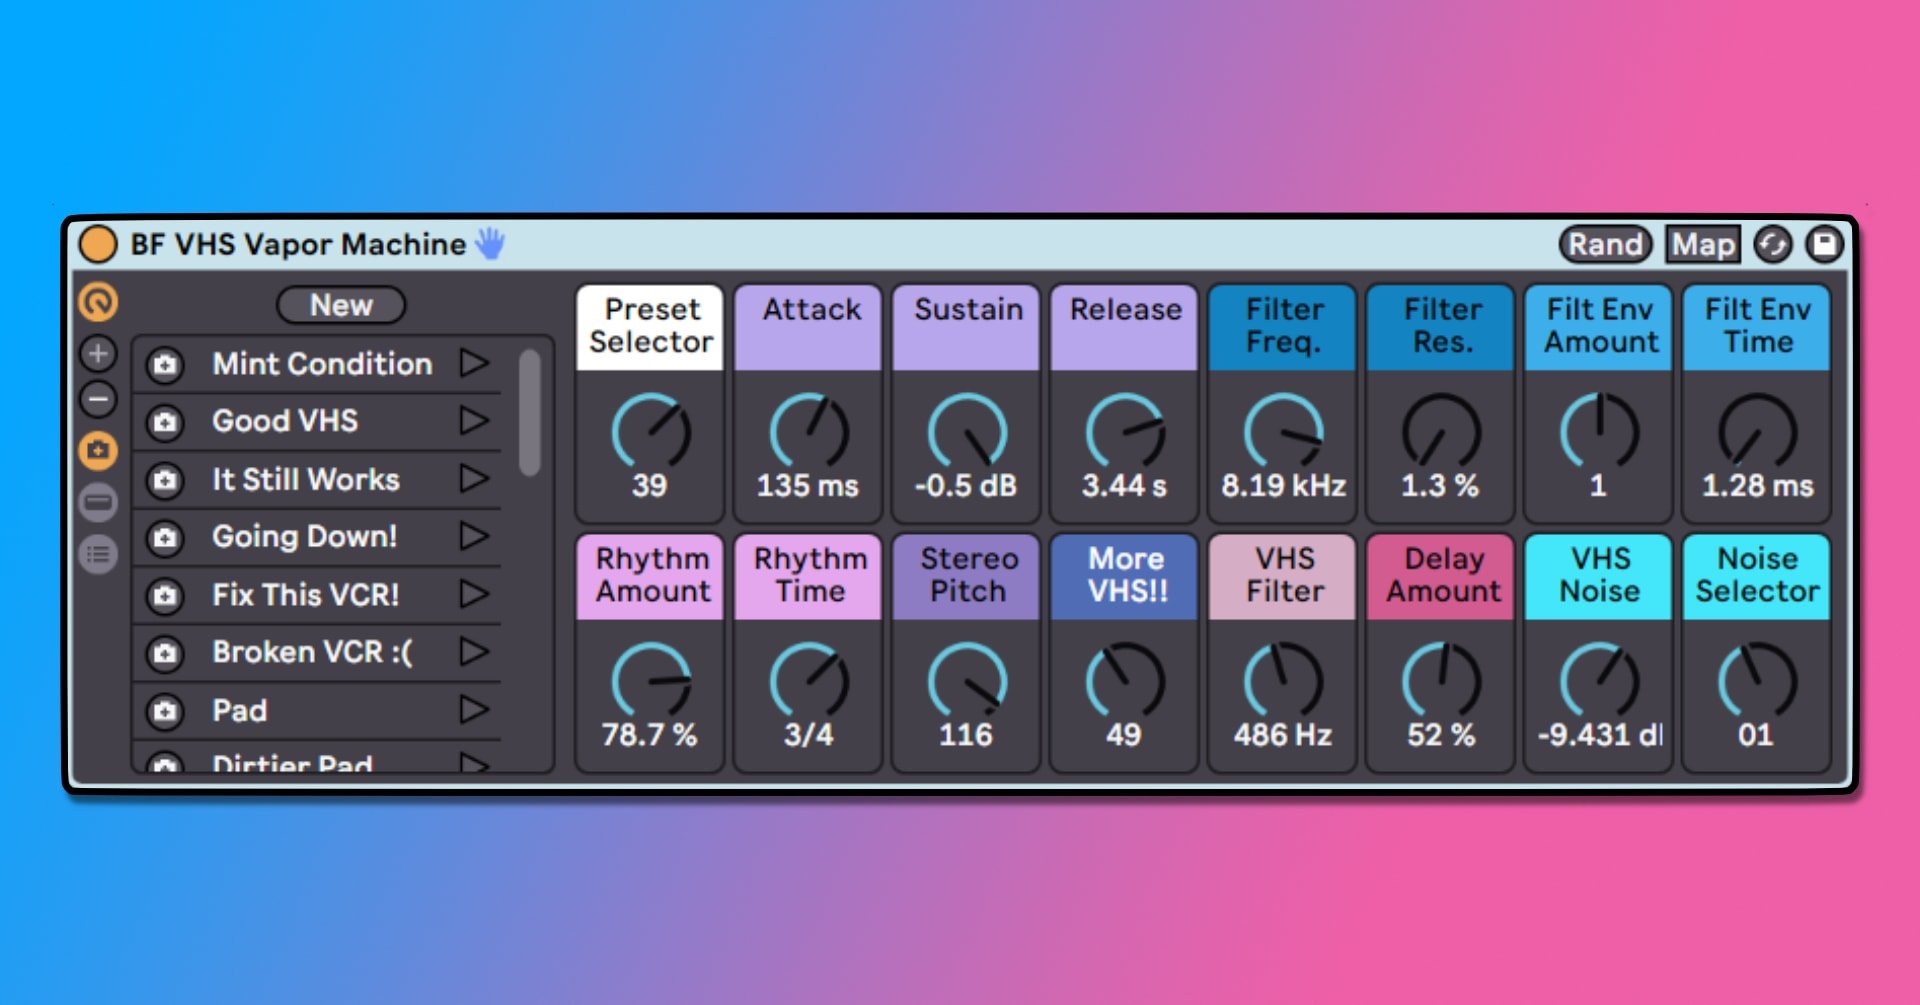This screenshot has width=1920, height=1005.
Task: Click the More VHS!! macro label
Action: (1125, 575)
